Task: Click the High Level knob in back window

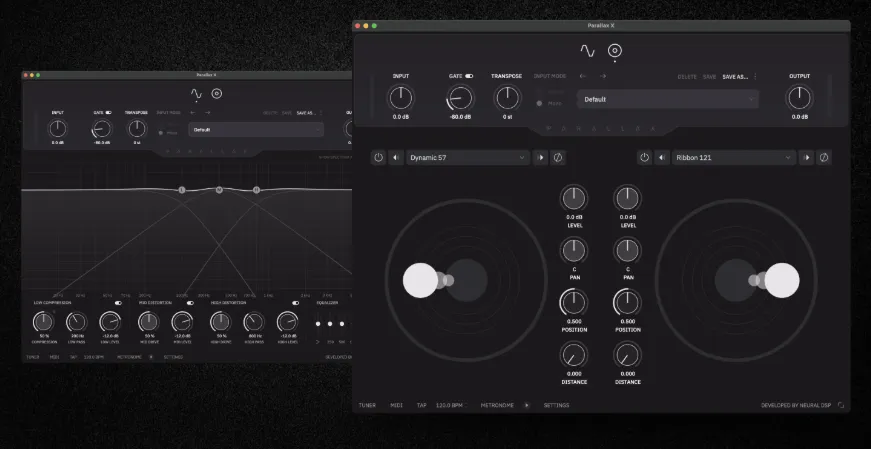Action: point(287,322)
